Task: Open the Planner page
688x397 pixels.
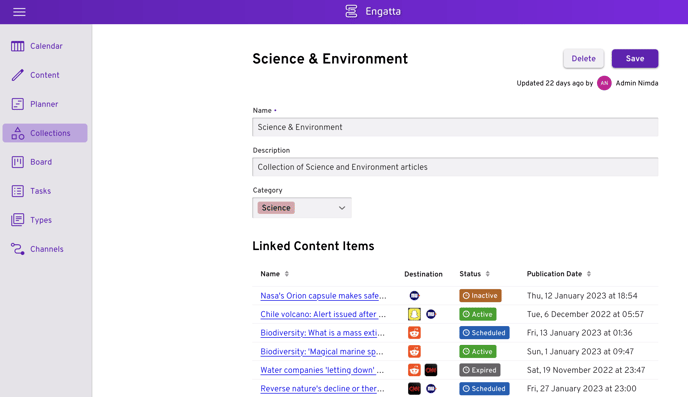Action: (x=45, y=104)
